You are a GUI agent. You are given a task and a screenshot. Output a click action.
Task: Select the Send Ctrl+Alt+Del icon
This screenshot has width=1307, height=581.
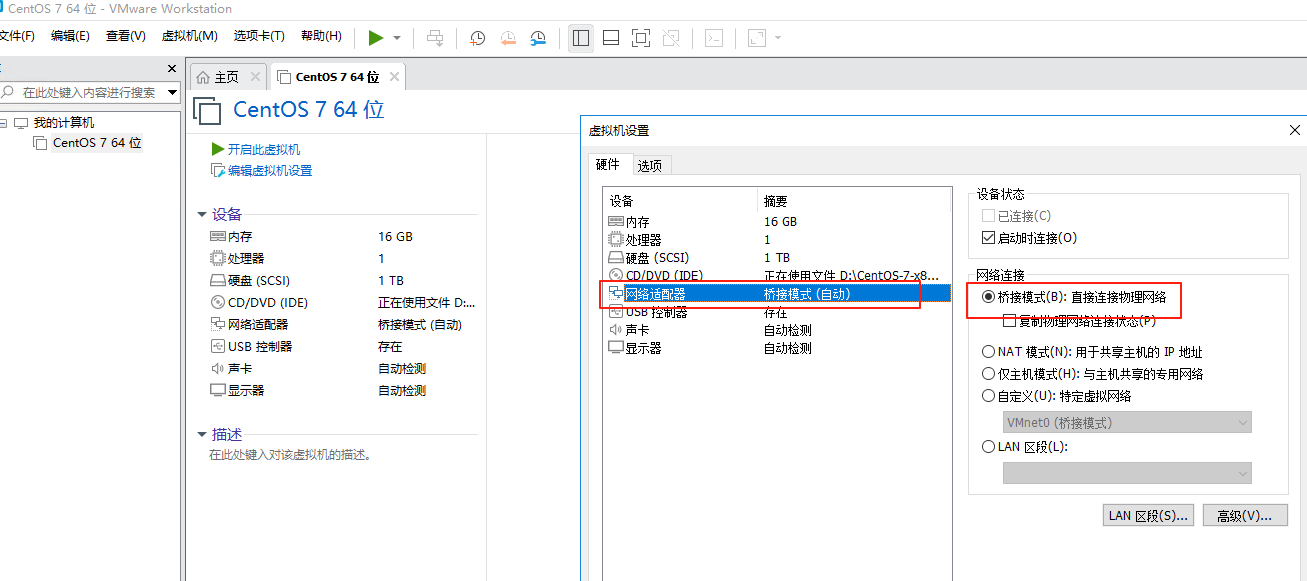point(435,37)
